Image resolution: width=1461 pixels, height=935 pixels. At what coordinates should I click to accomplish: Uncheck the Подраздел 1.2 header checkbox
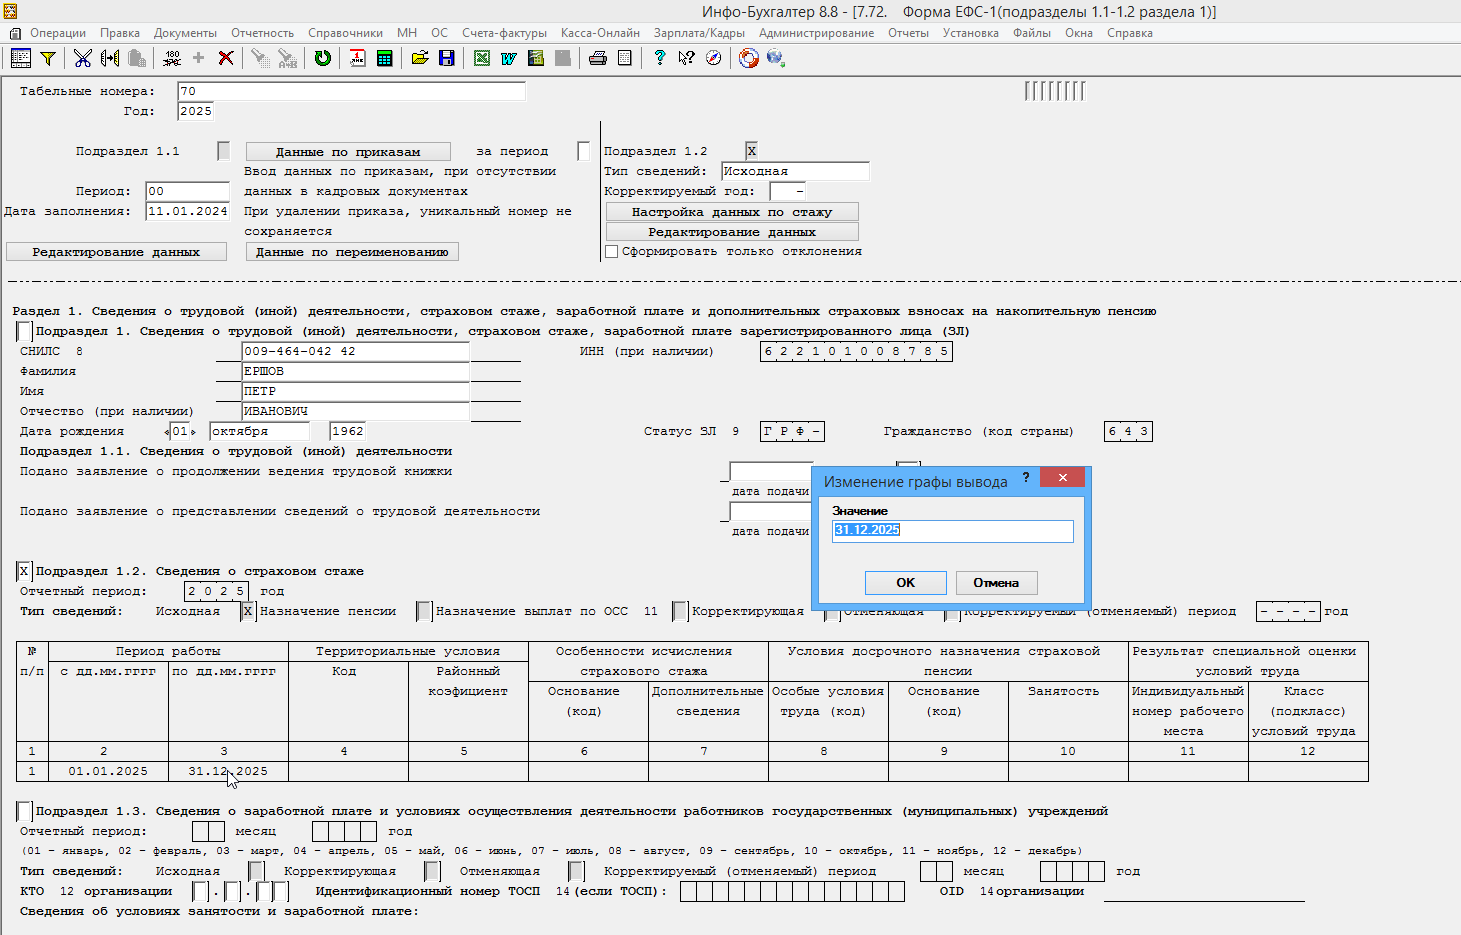point(752,151)
